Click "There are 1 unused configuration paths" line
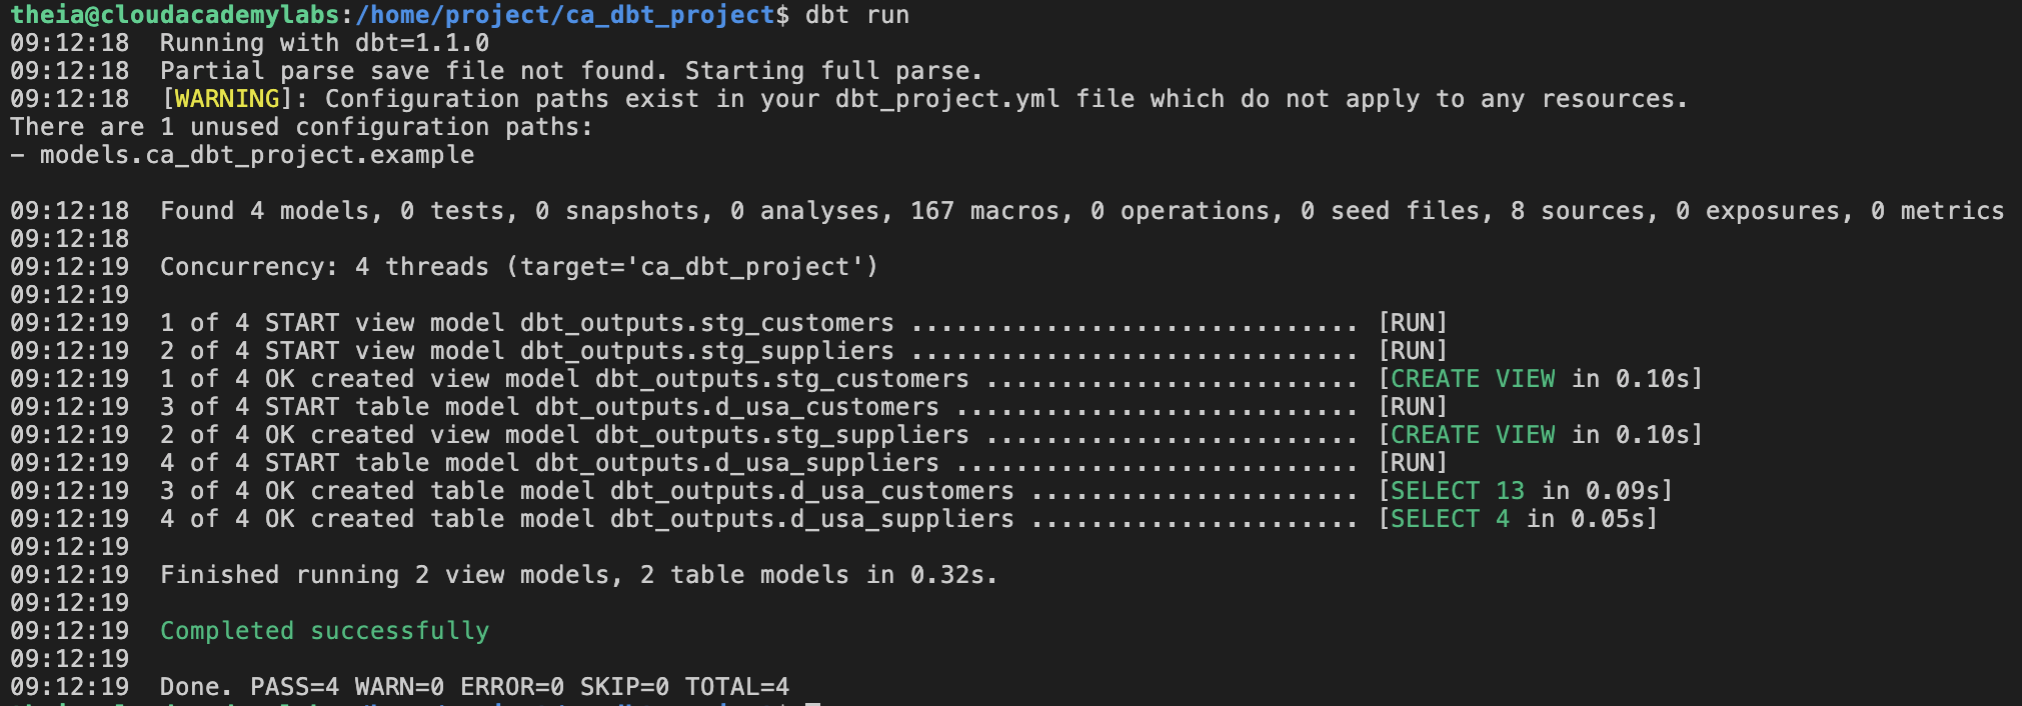Image resolution: width=2022 pixels, height=706 pixels. click(x=301, y=127)
